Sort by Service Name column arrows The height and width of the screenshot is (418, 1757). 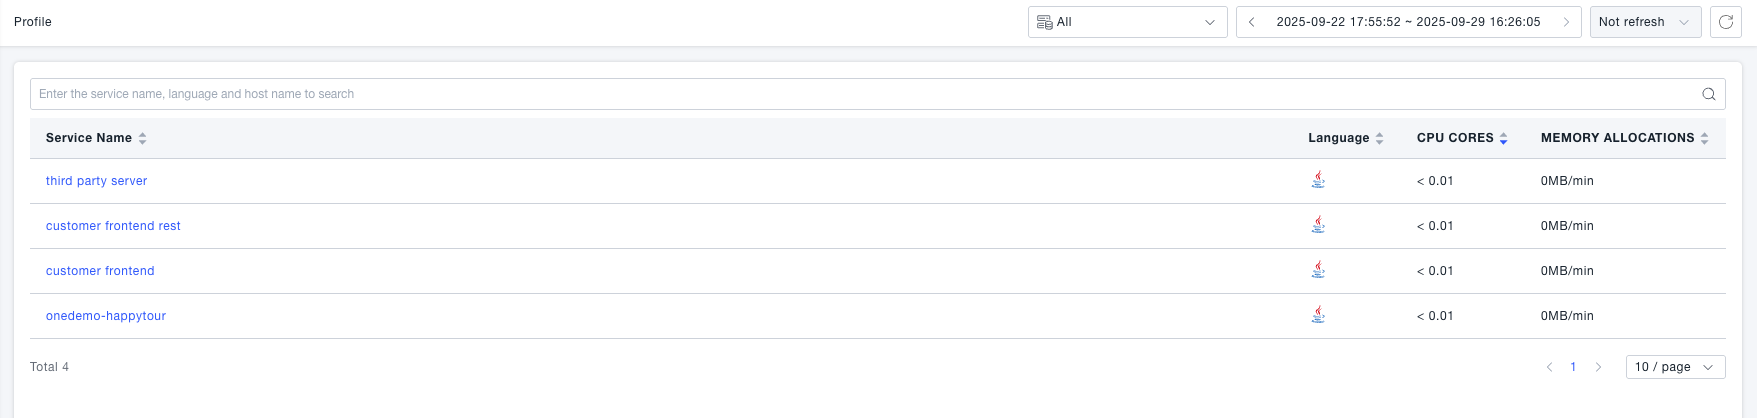(x=143, y=138)
